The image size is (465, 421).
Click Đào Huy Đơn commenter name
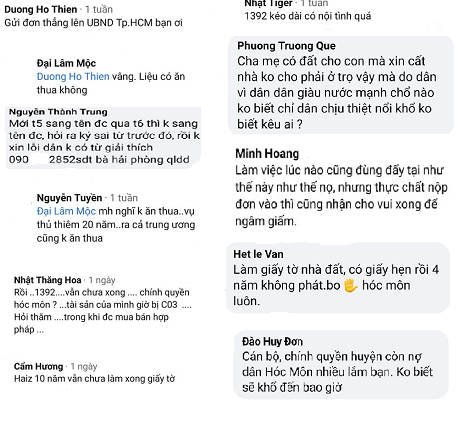point(272,341)
